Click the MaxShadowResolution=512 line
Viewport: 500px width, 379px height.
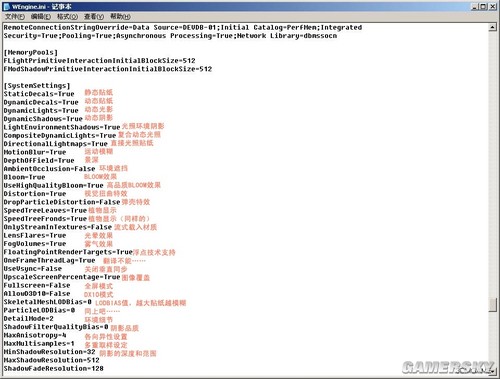coord(51,360)
